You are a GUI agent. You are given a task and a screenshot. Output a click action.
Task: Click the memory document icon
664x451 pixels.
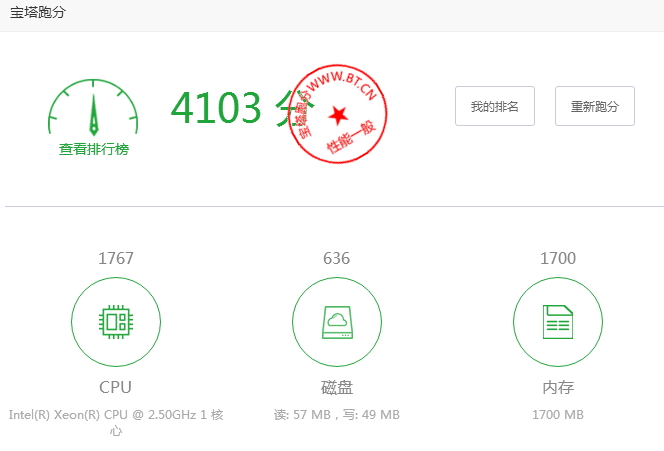click(557, 322)
